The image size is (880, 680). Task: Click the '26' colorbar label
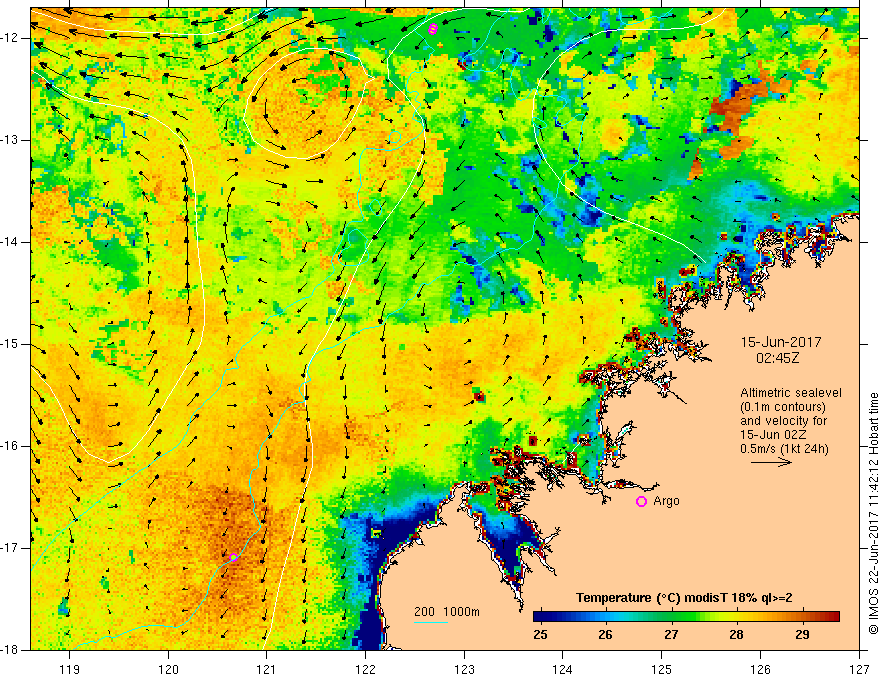pos(605,635)
